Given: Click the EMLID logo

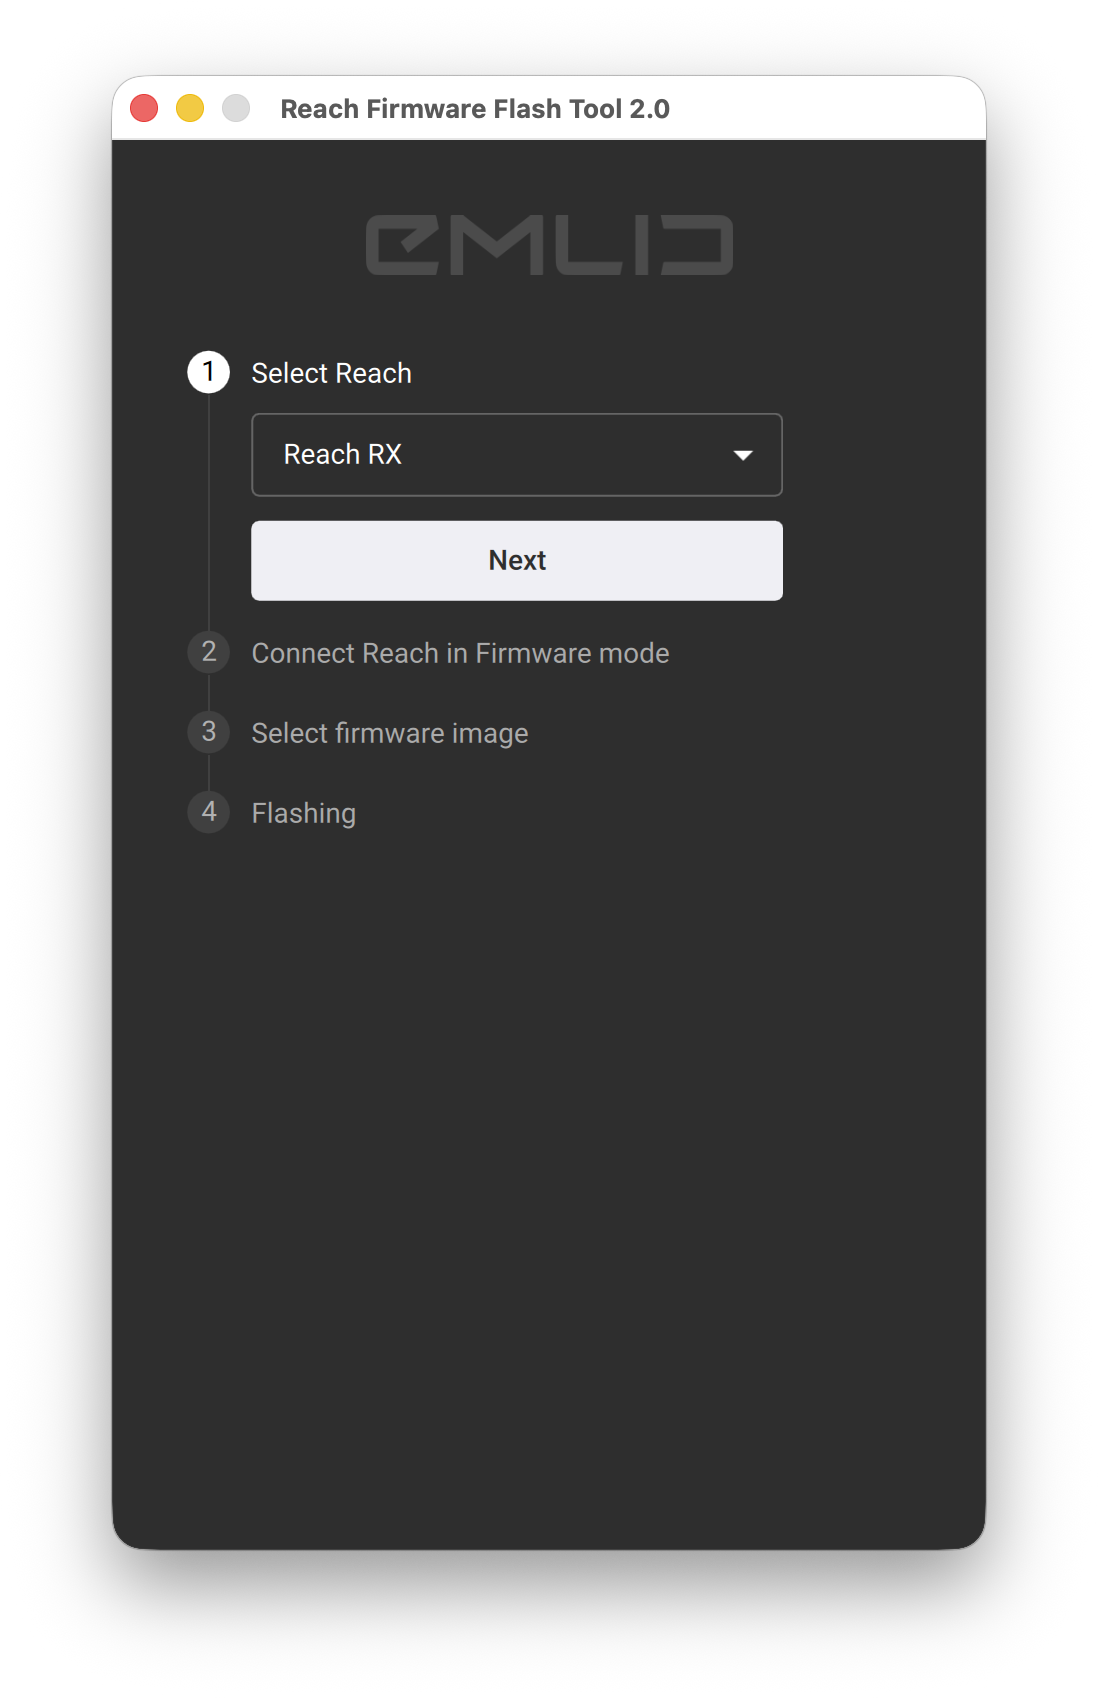Looking at the screenshot, I should click(x=549, y=245).
